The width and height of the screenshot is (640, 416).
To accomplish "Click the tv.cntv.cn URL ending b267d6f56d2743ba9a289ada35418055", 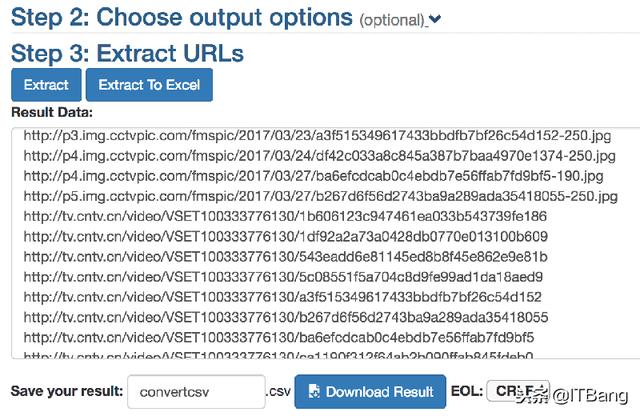I will click(285, 317).
